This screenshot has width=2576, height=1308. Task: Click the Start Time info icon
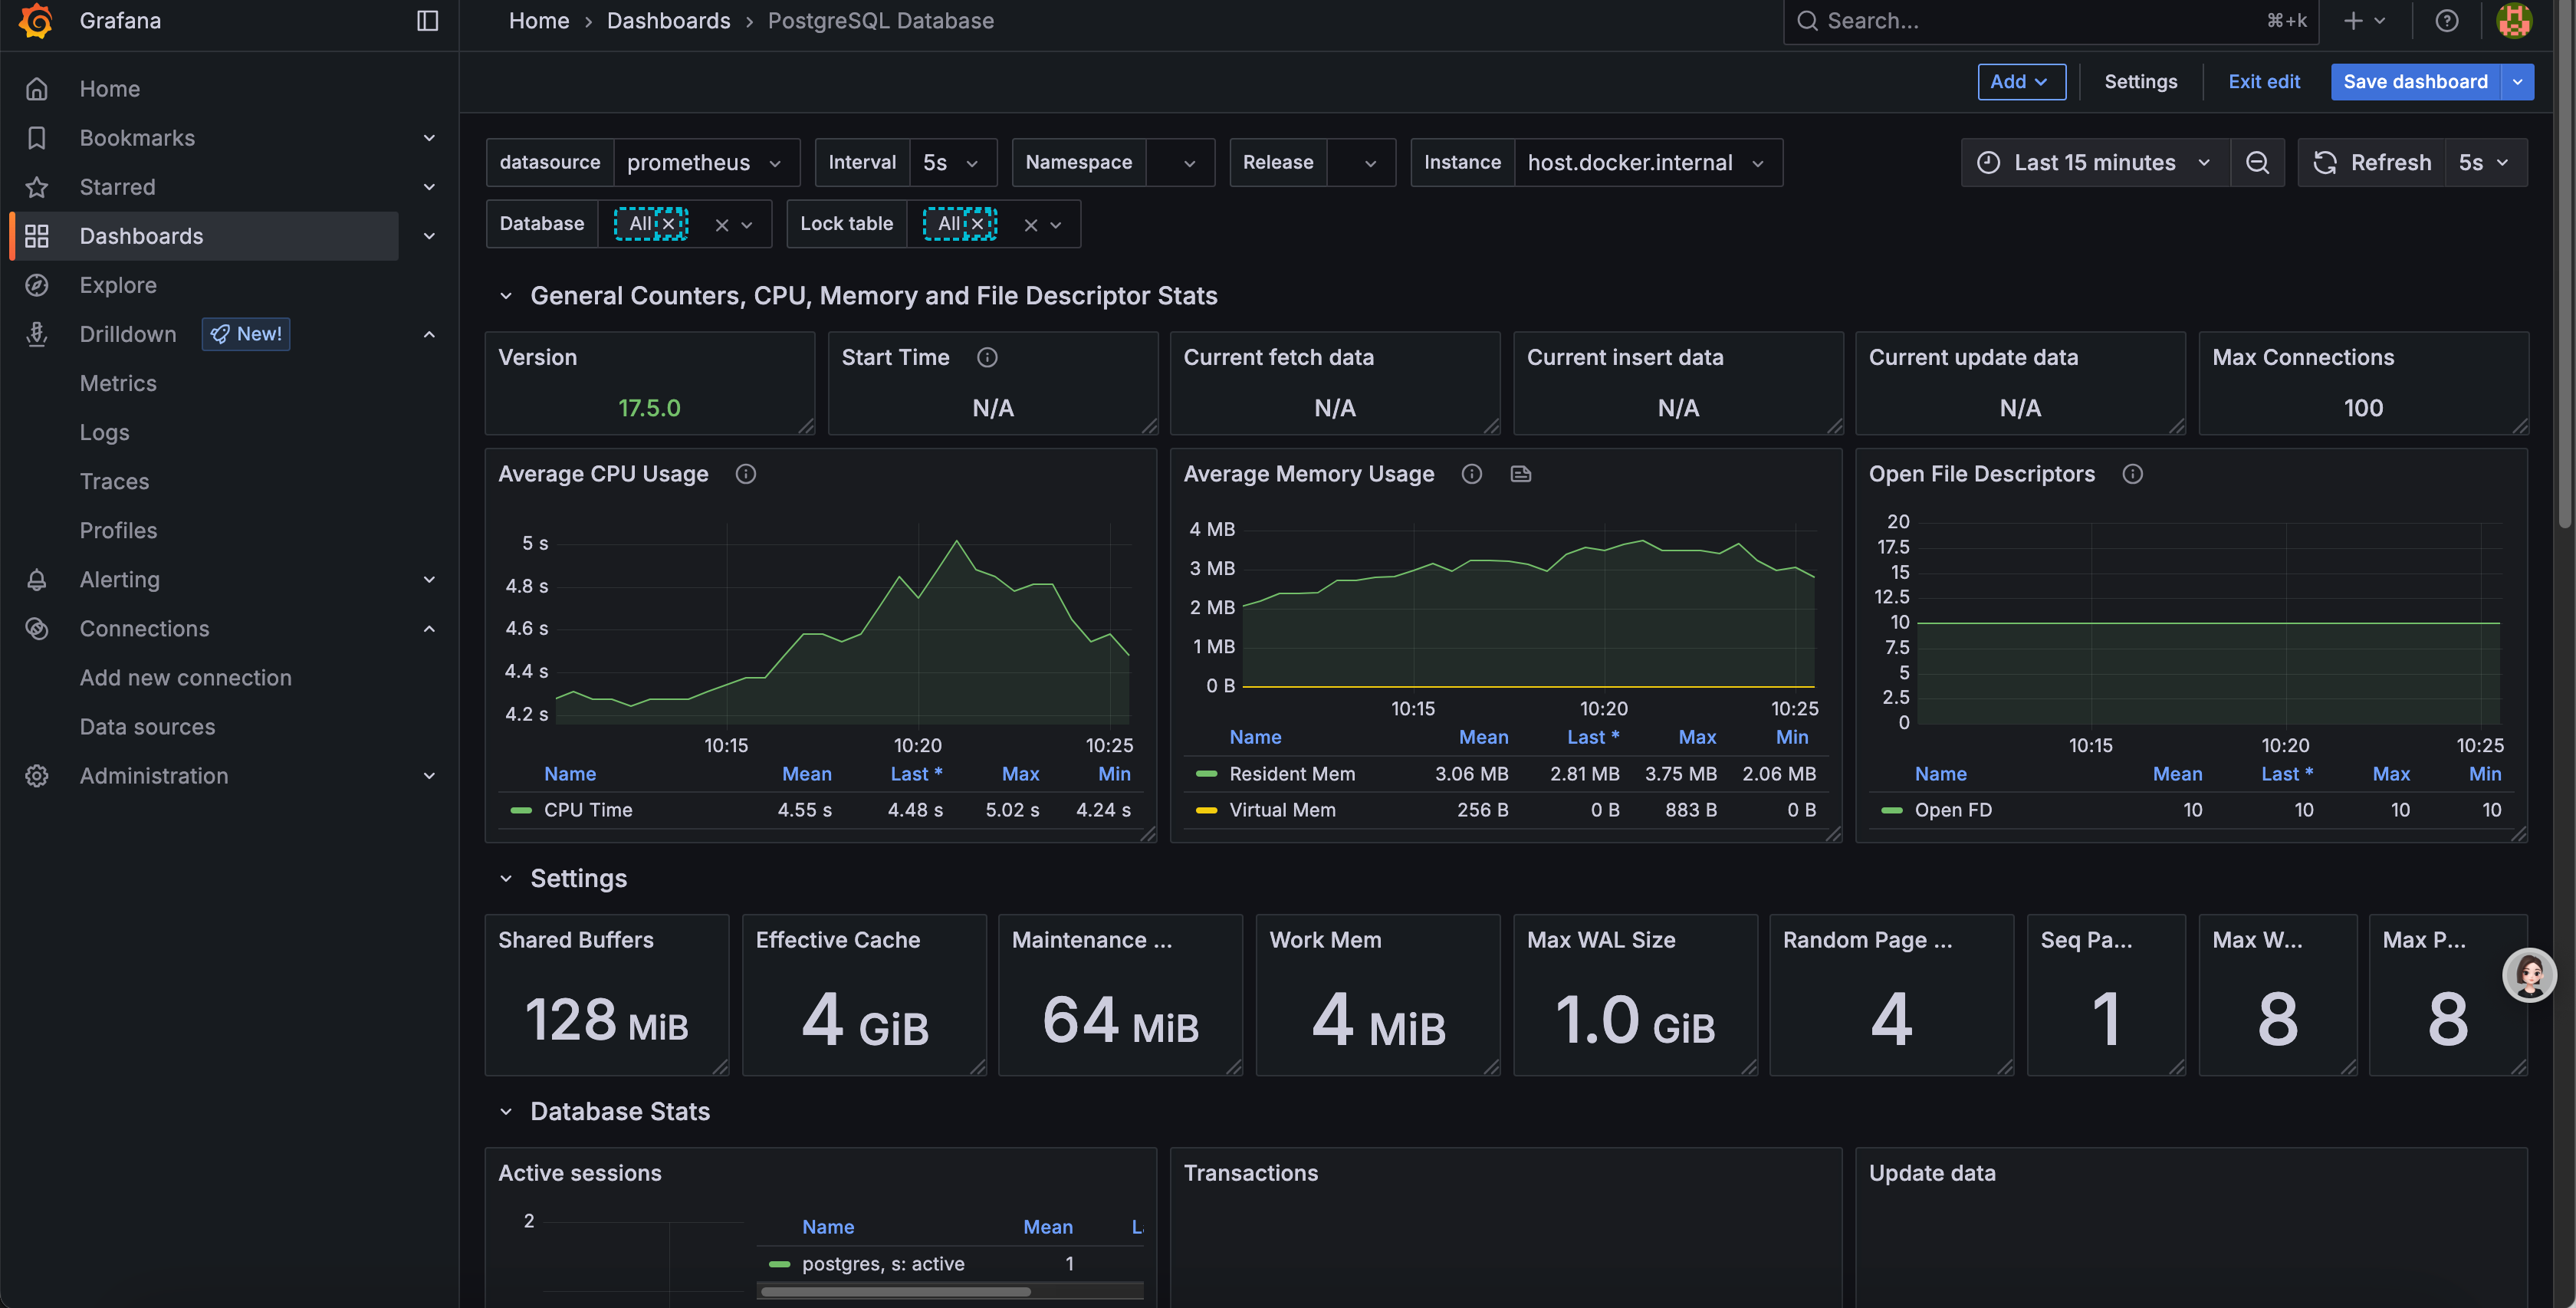point(987,358)
